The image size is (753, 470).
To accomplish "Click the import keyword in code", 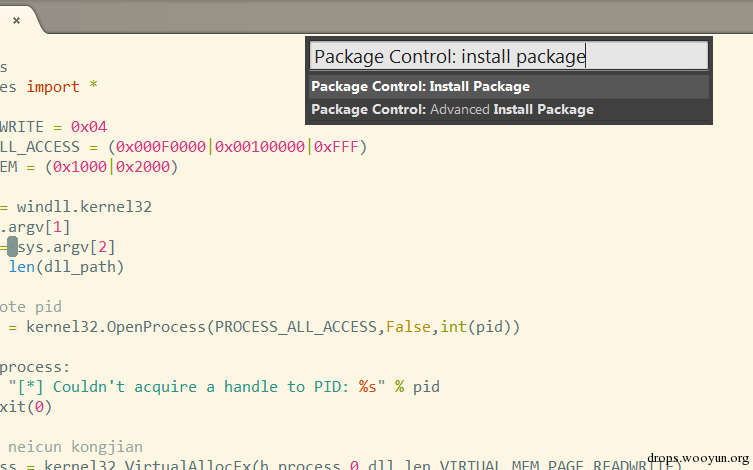I will click(53, 87).
